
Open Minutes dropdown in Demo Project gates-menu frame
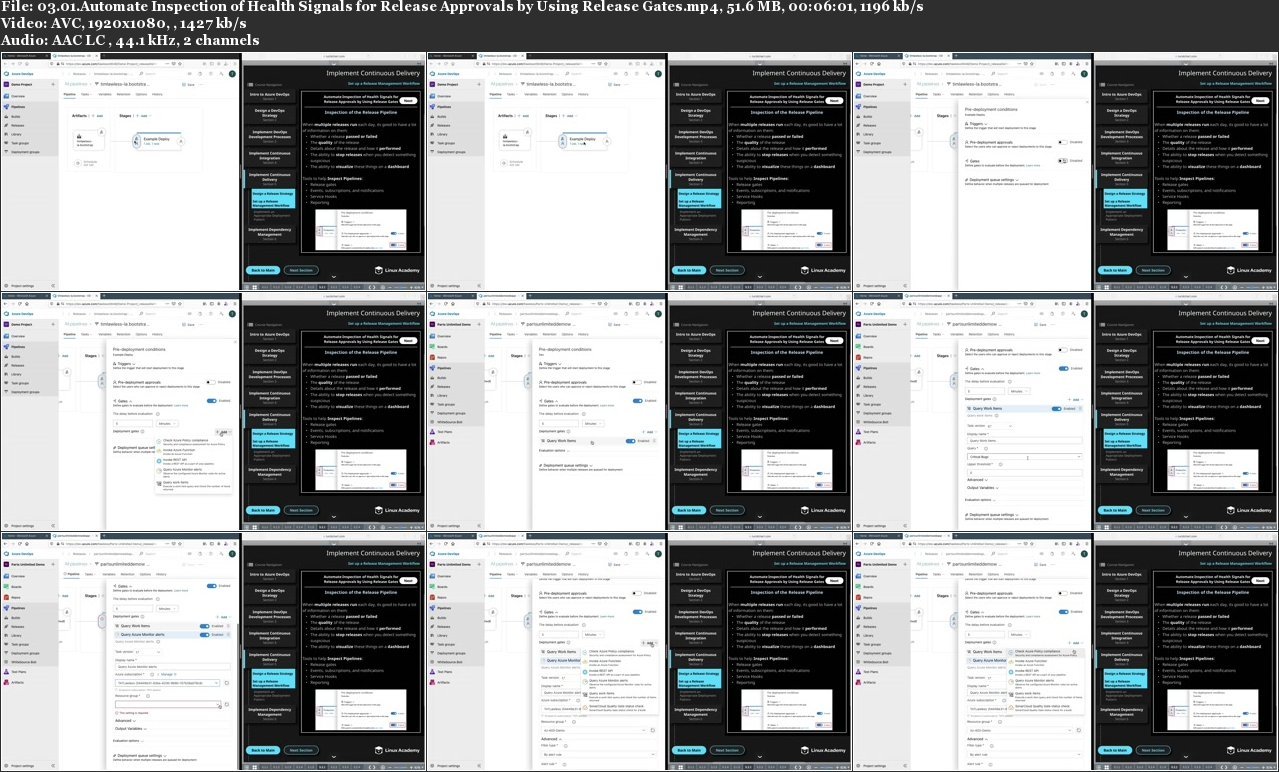167,424
